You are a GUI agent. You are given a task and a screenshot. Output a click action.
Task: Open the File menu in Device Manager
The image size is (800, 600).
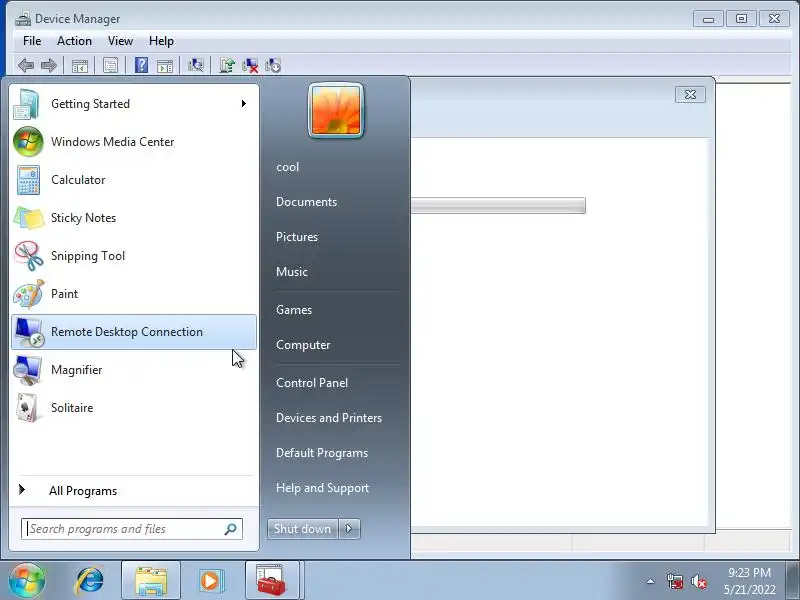(x=32, y=41)
